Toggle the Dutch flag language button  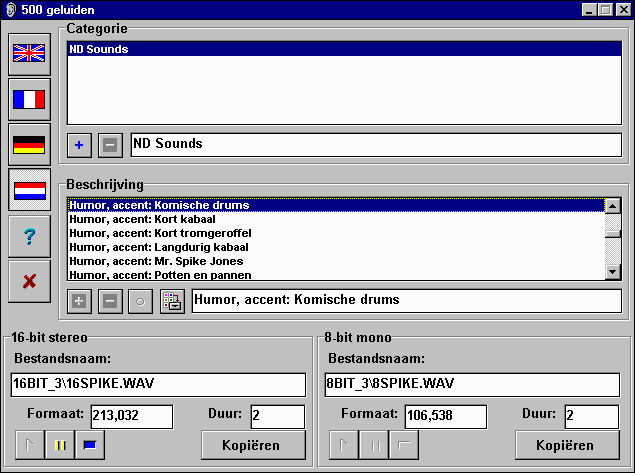pyautogui.click(x=29, y=190)
